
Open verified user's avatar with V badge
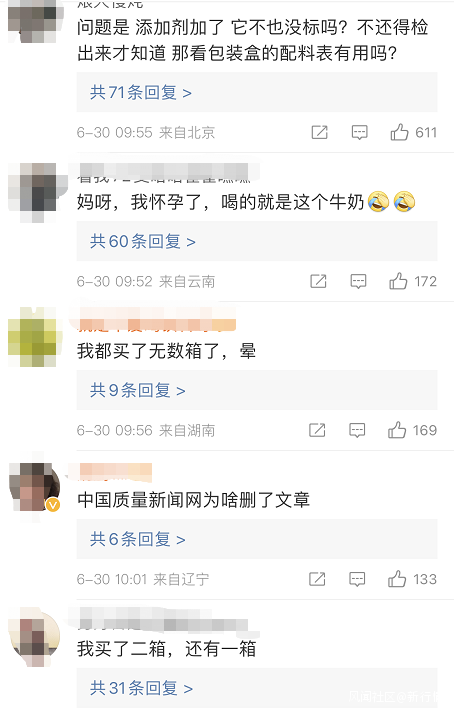[x=35, y=486]
